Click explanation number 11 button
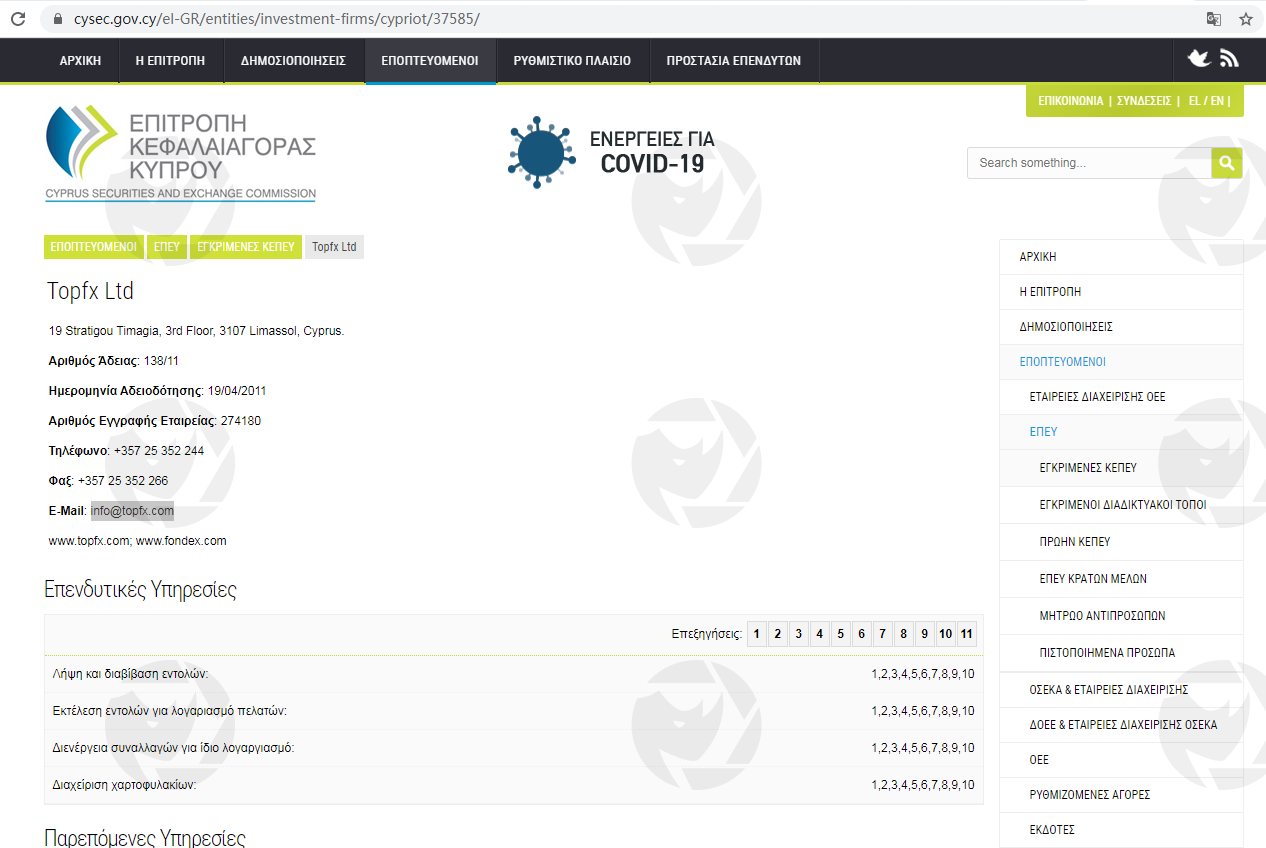This screenshot has height=848, width=1266. 967,634
